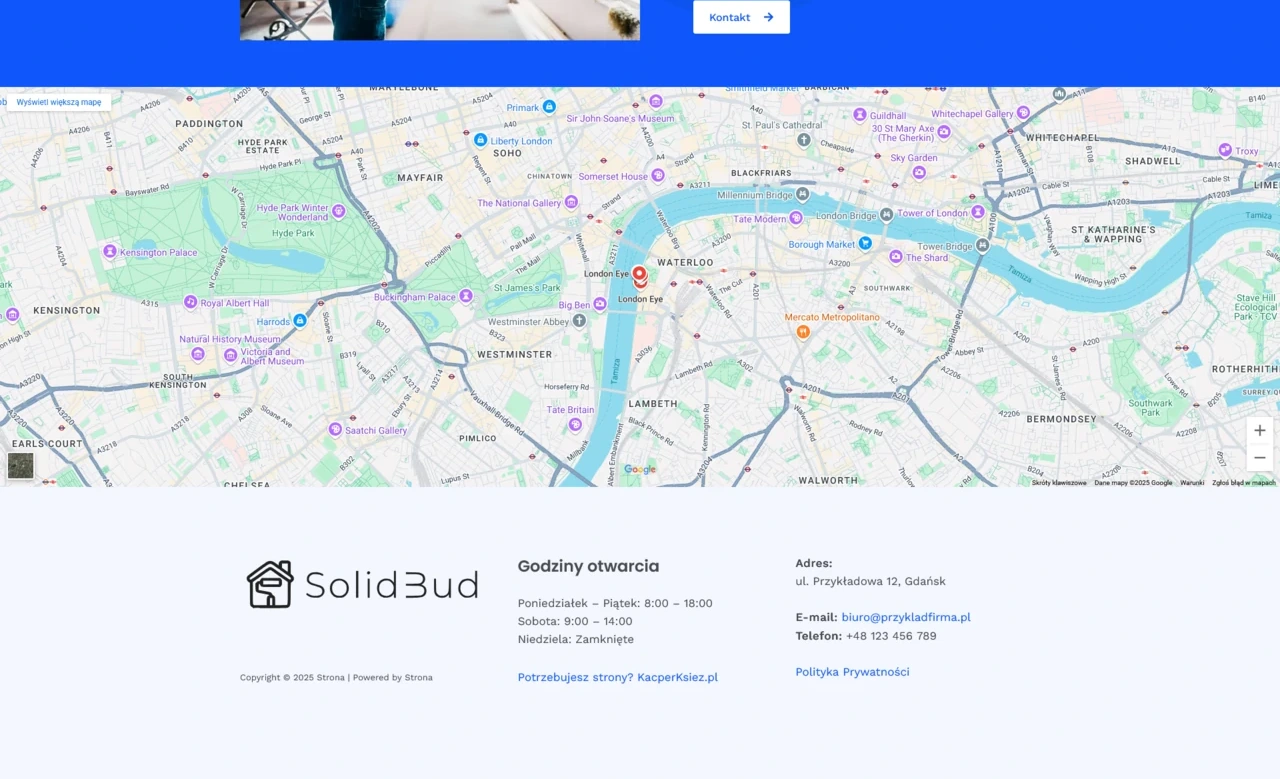Click the Big Ben marker icon
Viewport: 1280px width, 779px height.
pyautogui.click(x=600, y=304)
